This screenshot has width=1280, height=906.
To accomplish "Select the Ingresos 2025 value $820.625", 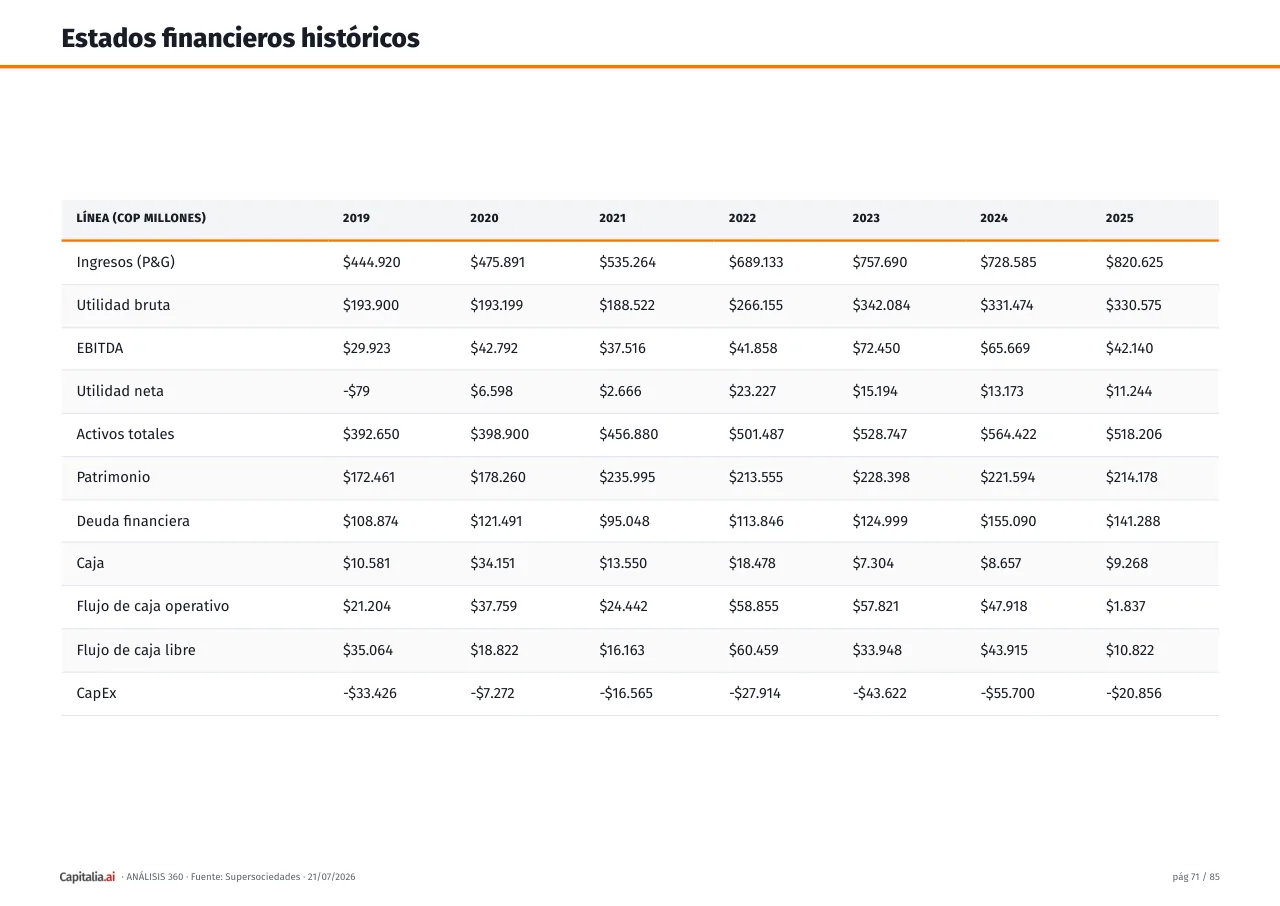I will point(1134,262).
